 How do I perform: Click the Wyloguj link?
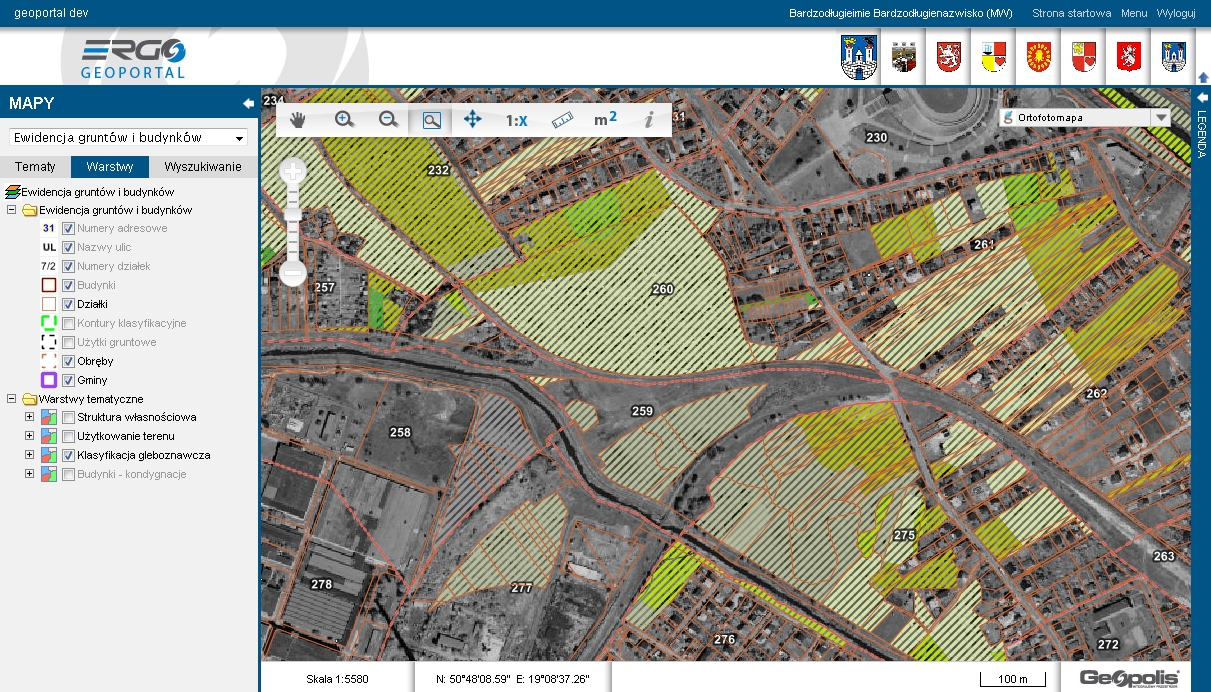click(1176, 14)
